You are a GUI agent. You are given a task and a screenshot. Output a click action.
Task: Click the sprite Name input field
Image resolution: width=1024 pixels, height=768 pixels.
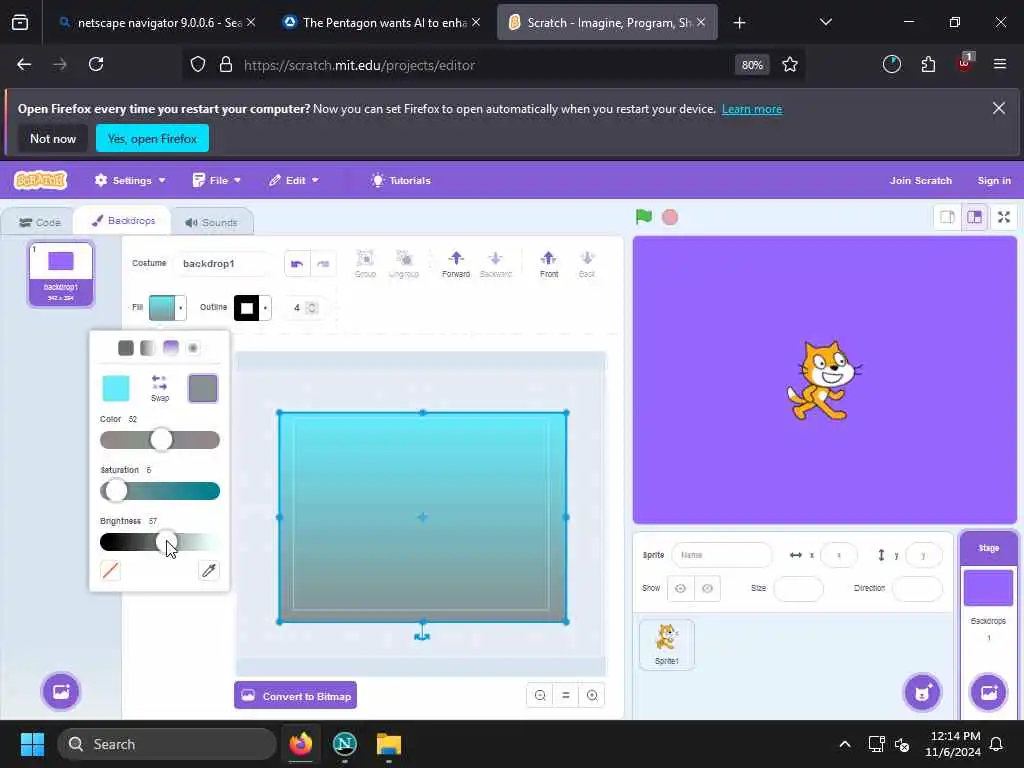[722, 555]
